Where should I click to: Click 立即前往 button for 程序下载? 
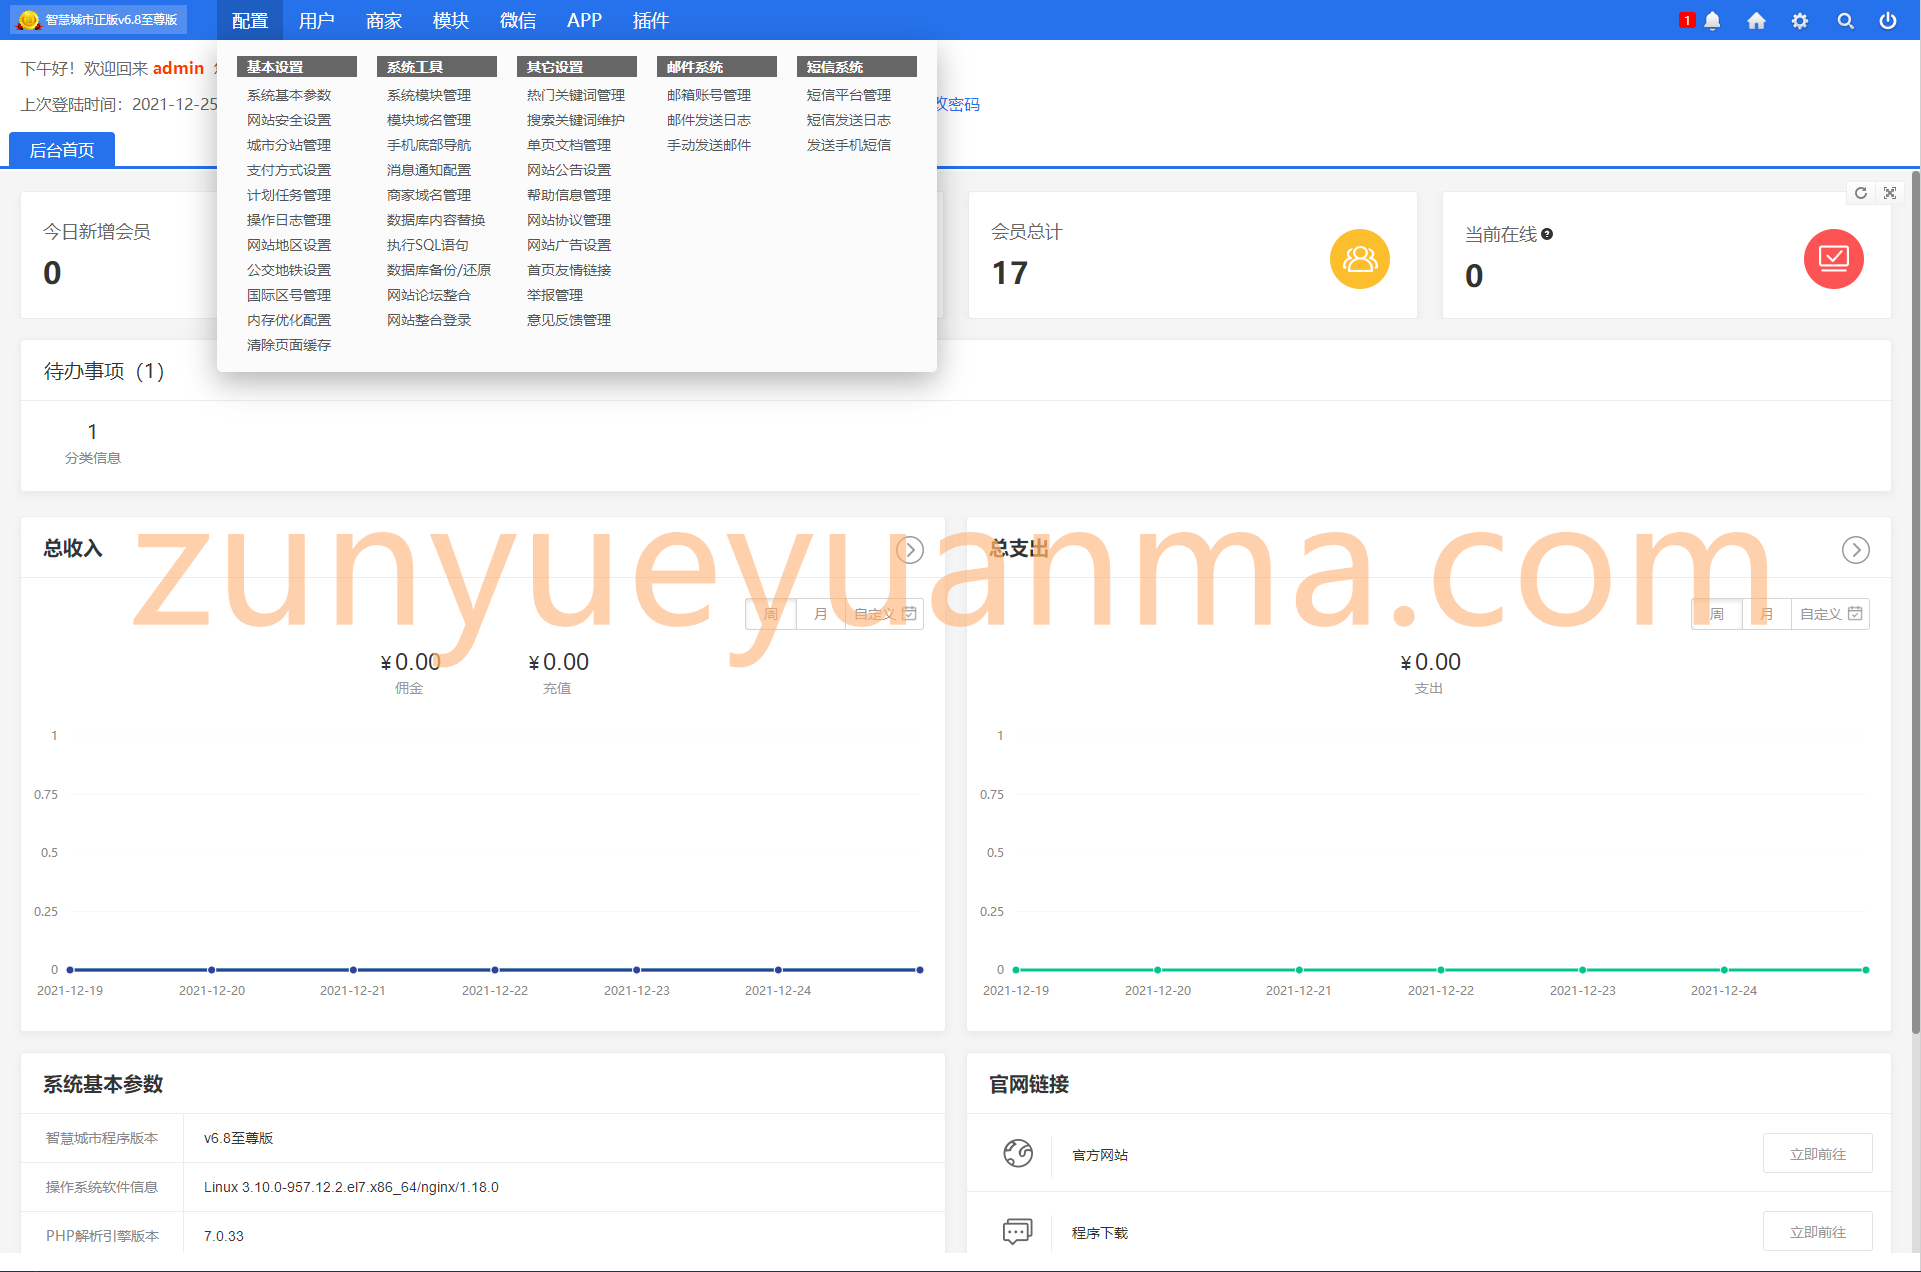[1817, 1232]
